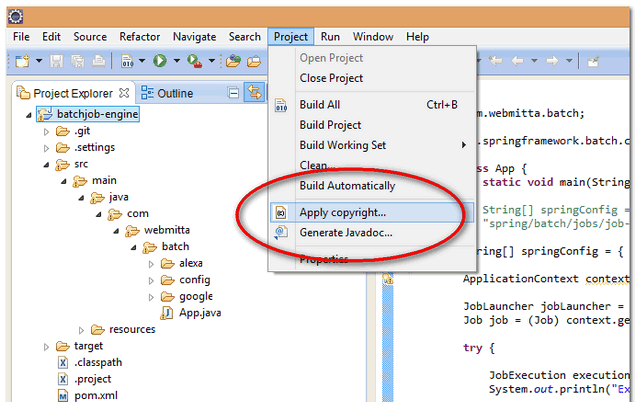Open the Help menu

click(x=417, y=37)
